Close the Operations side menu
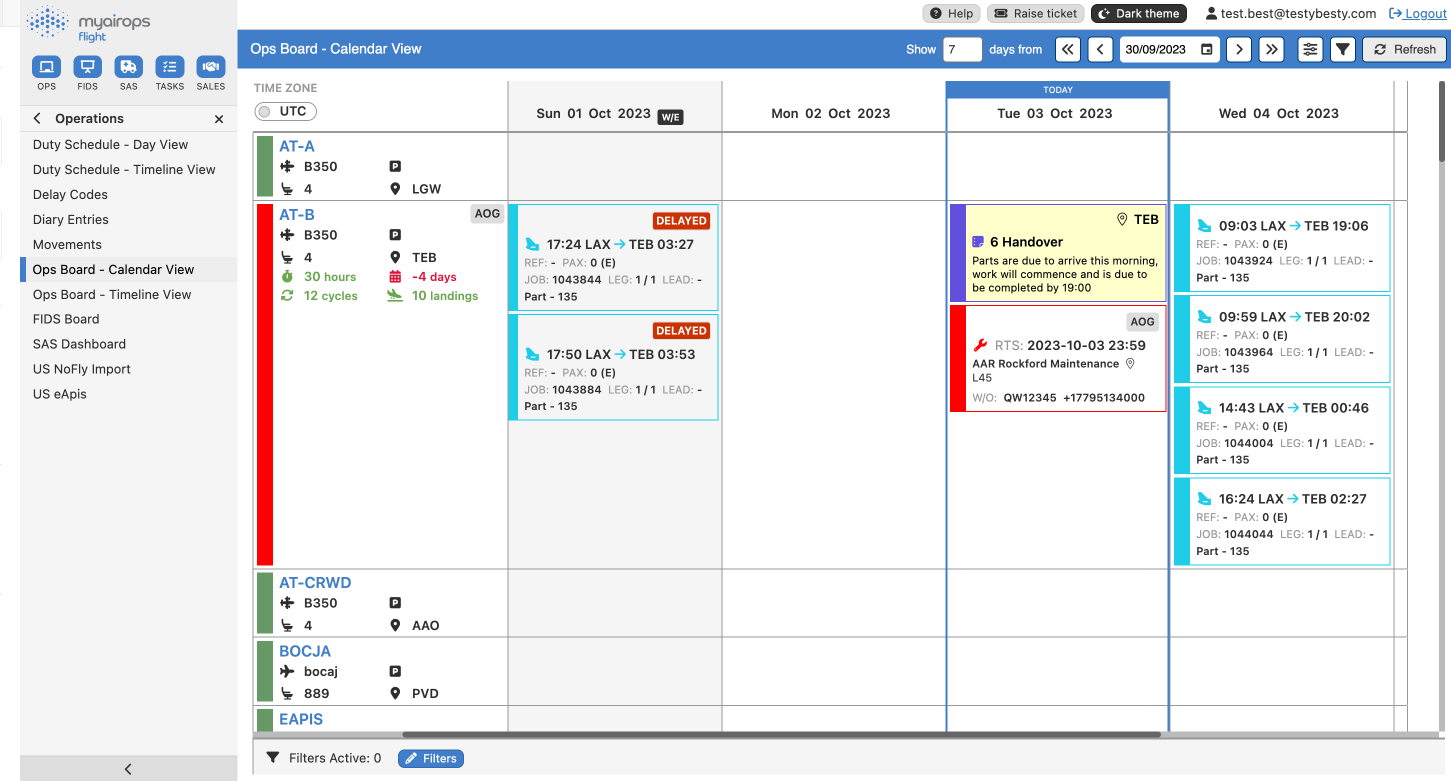The image size is (1451, 781). (219, 119)
